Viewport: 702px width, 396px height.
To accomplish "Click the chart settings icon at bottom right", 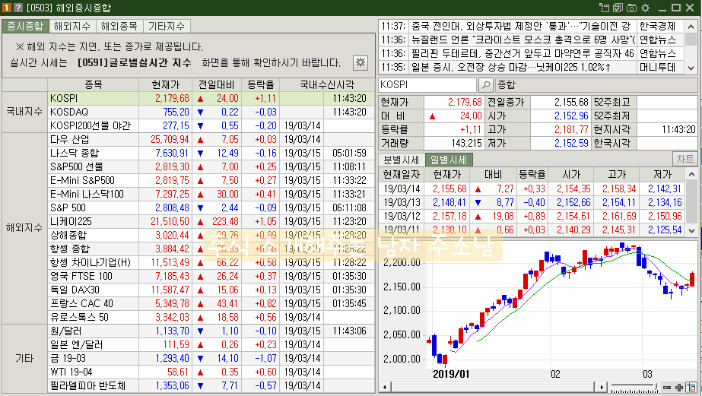I will (691, 387).
